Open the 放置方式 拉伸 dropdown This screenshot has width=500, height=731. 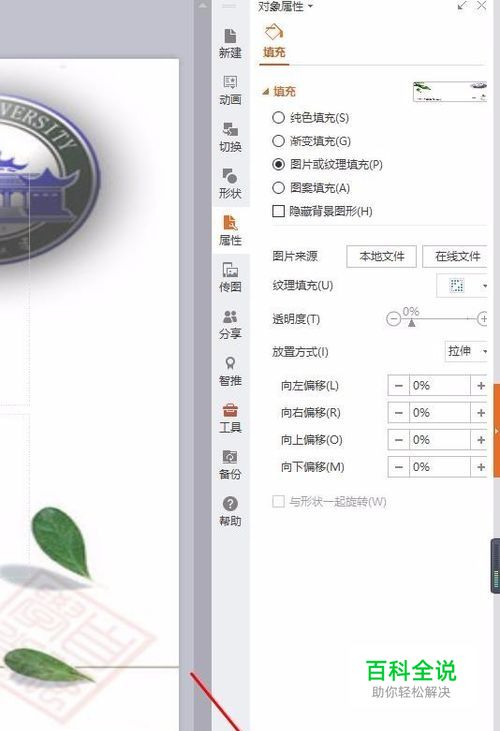click(467, 351)
